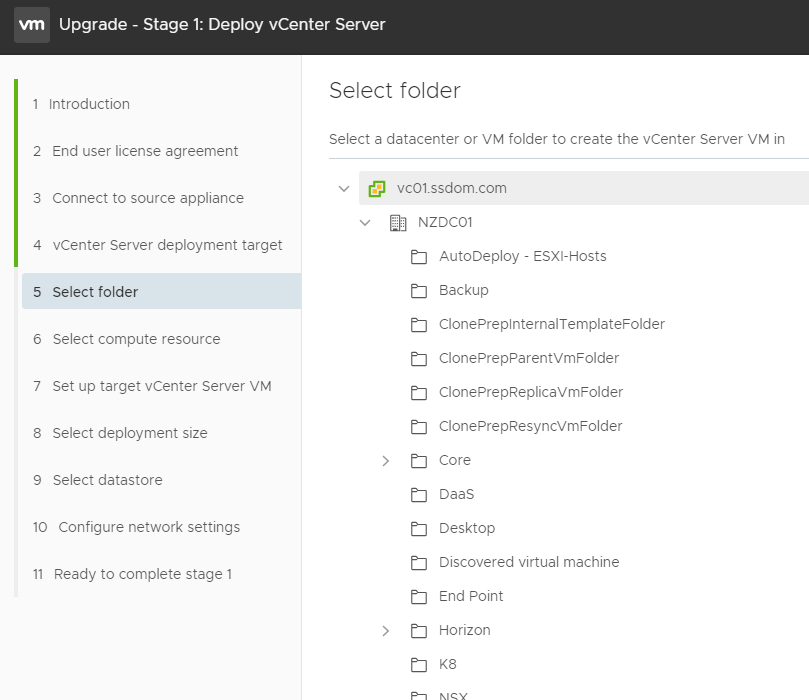Go to step 1 Introduction
The width and height of the screenshot is (809, 700).
(82, 104)
